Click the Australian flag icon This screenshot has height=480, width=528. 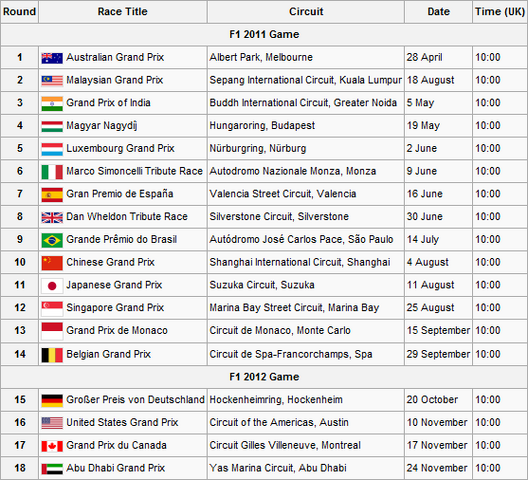tap(52, 58)
